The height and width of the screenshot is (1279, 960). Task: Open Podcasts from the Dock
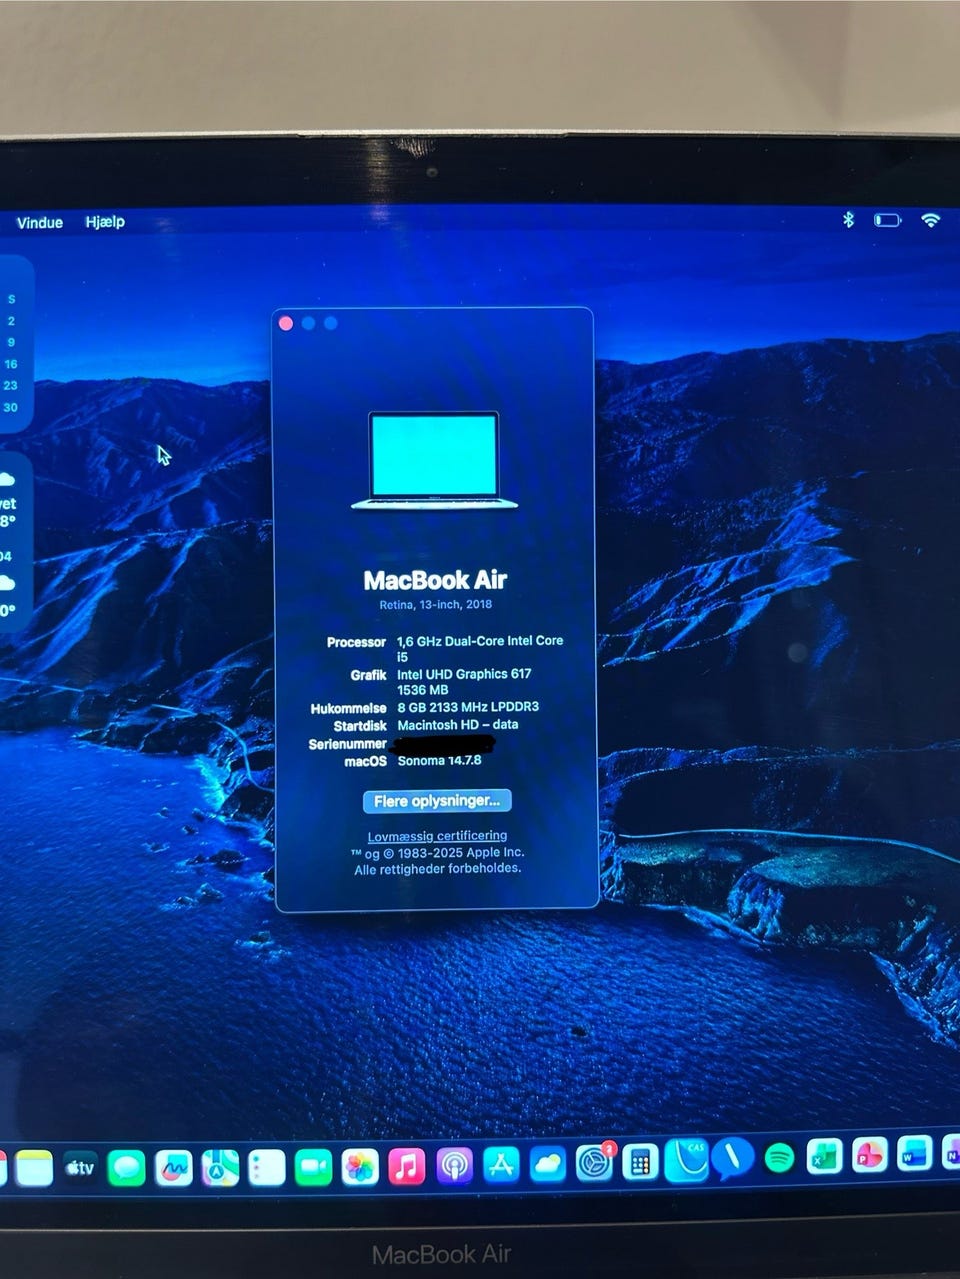click(454, 1165)
